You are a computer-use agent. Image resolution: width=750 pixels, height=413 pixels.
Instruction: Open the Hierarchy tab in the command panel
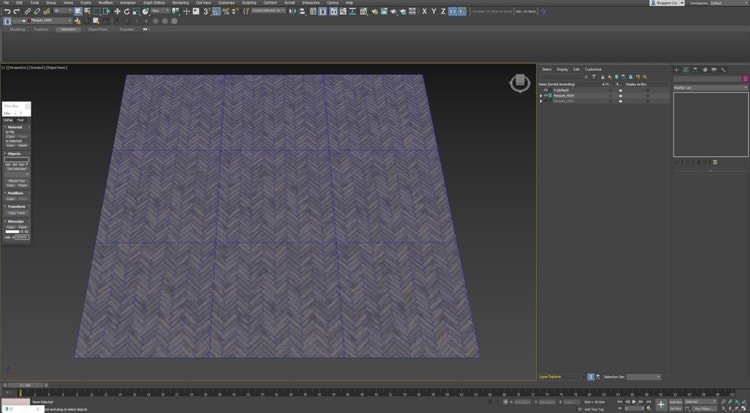tap(696, 69)
